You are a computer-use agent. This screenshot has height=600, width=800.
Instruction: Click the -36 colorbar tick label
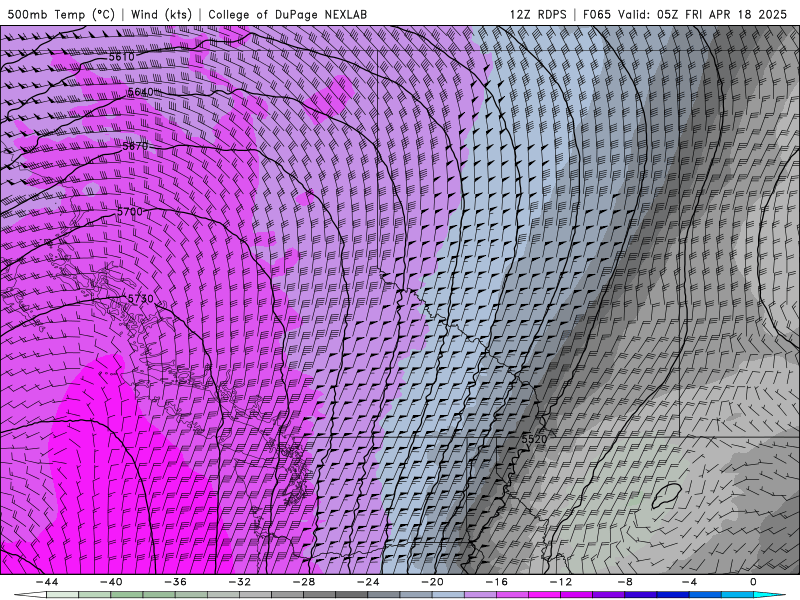[x=176, y=582]
